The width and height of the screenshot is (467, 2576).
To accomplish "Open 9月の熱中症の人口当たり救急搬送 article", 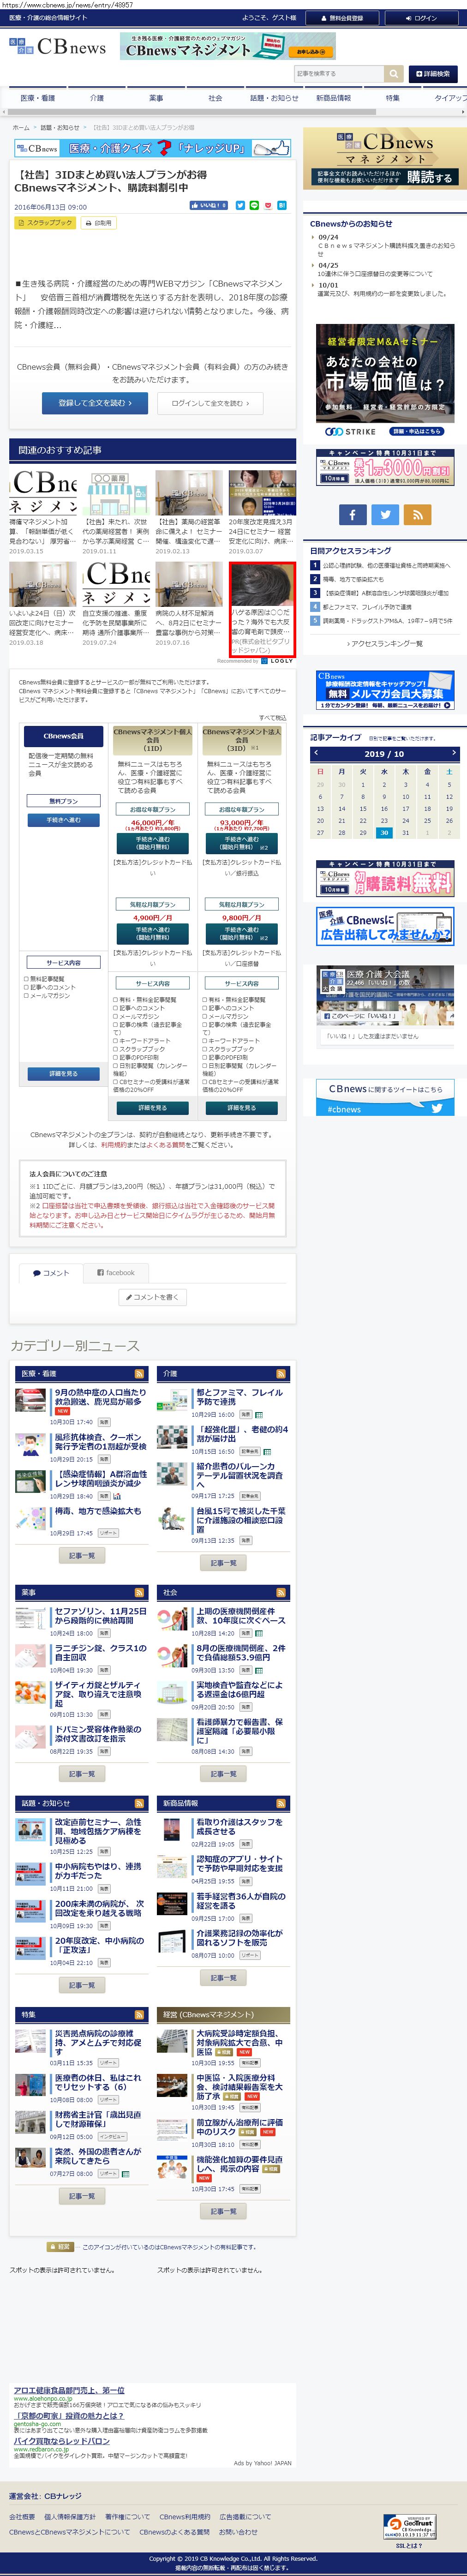I will tap(100, 1397).
